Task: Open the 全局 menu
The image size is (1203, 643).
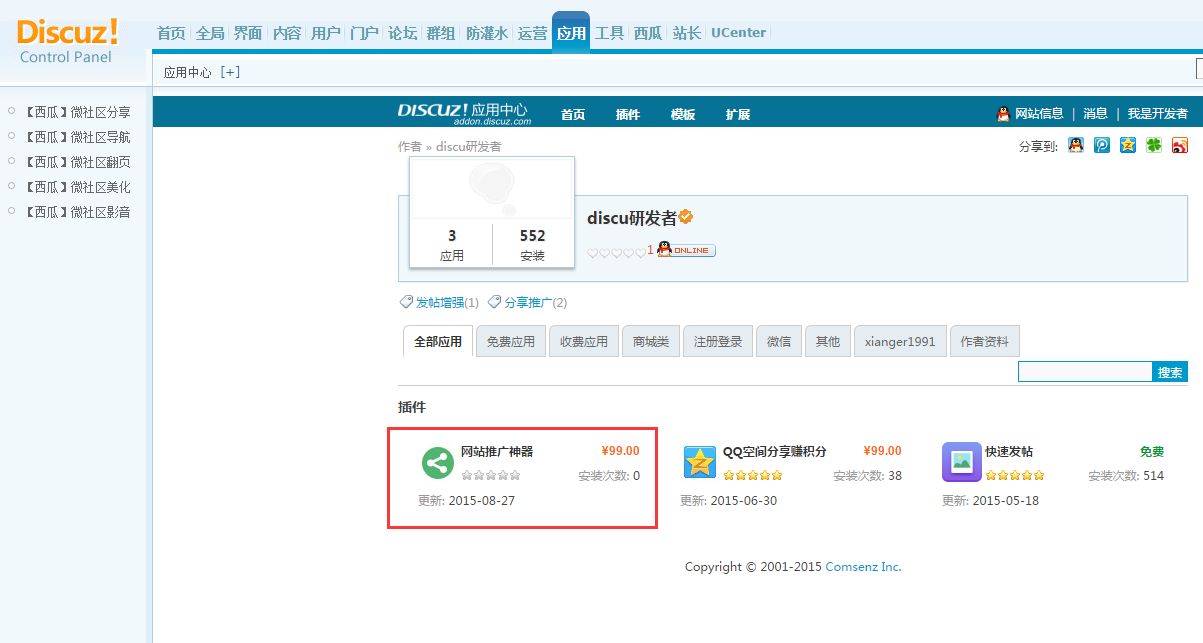Action: [x=210, y=33]
